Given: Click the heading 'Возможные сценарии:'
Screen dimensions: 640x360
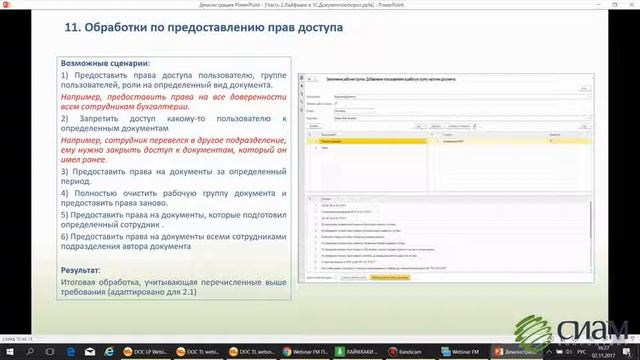Looking at the screenshot, I should (x=105, y=63).
